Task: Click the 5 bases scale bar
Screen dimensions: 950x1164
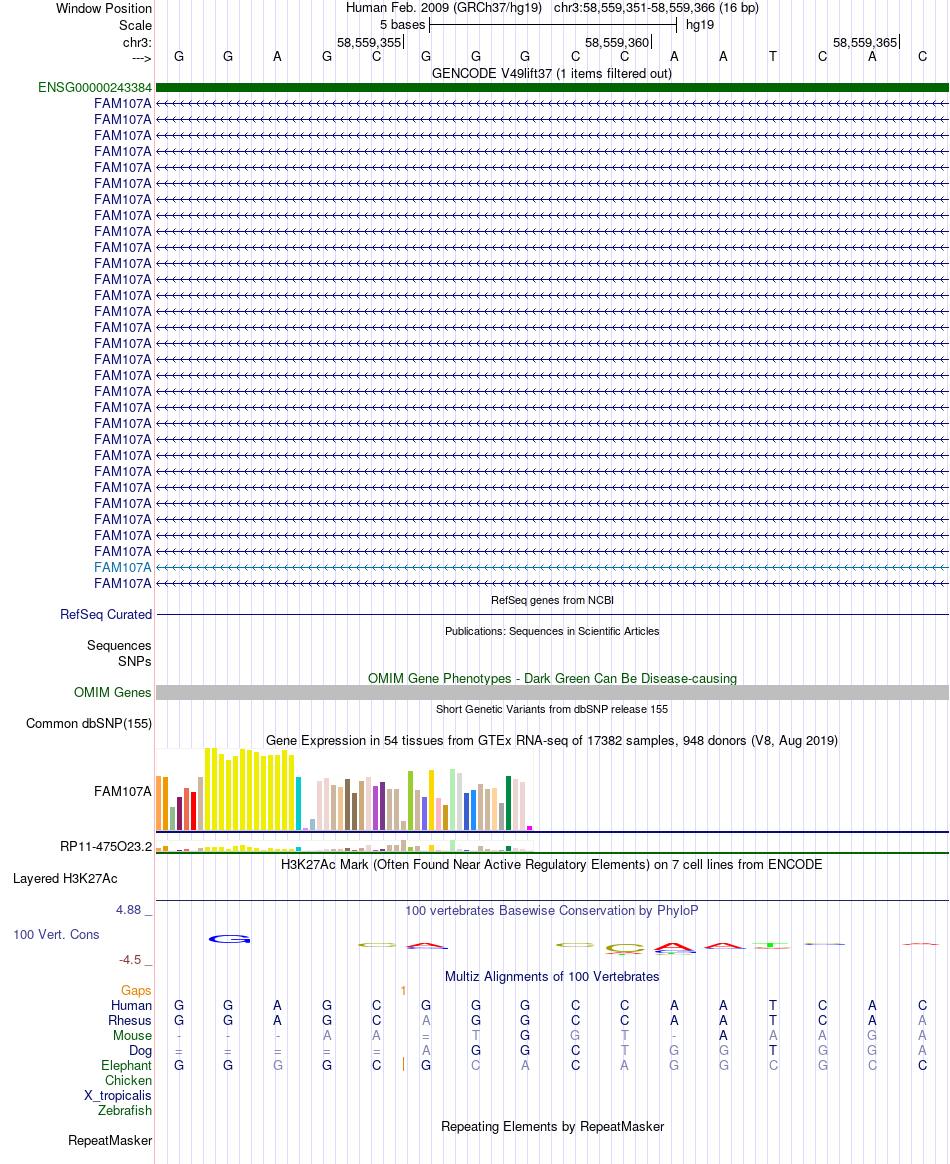Action: [553, 24]
